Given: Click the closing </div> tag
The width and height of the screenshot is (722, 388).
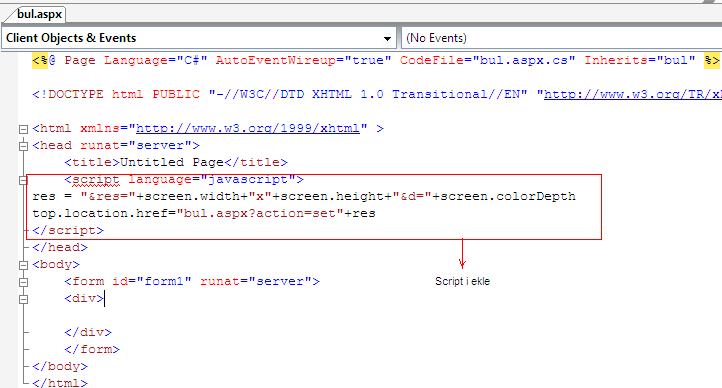Looking at the screenshot, I should [x=87, y=332].
